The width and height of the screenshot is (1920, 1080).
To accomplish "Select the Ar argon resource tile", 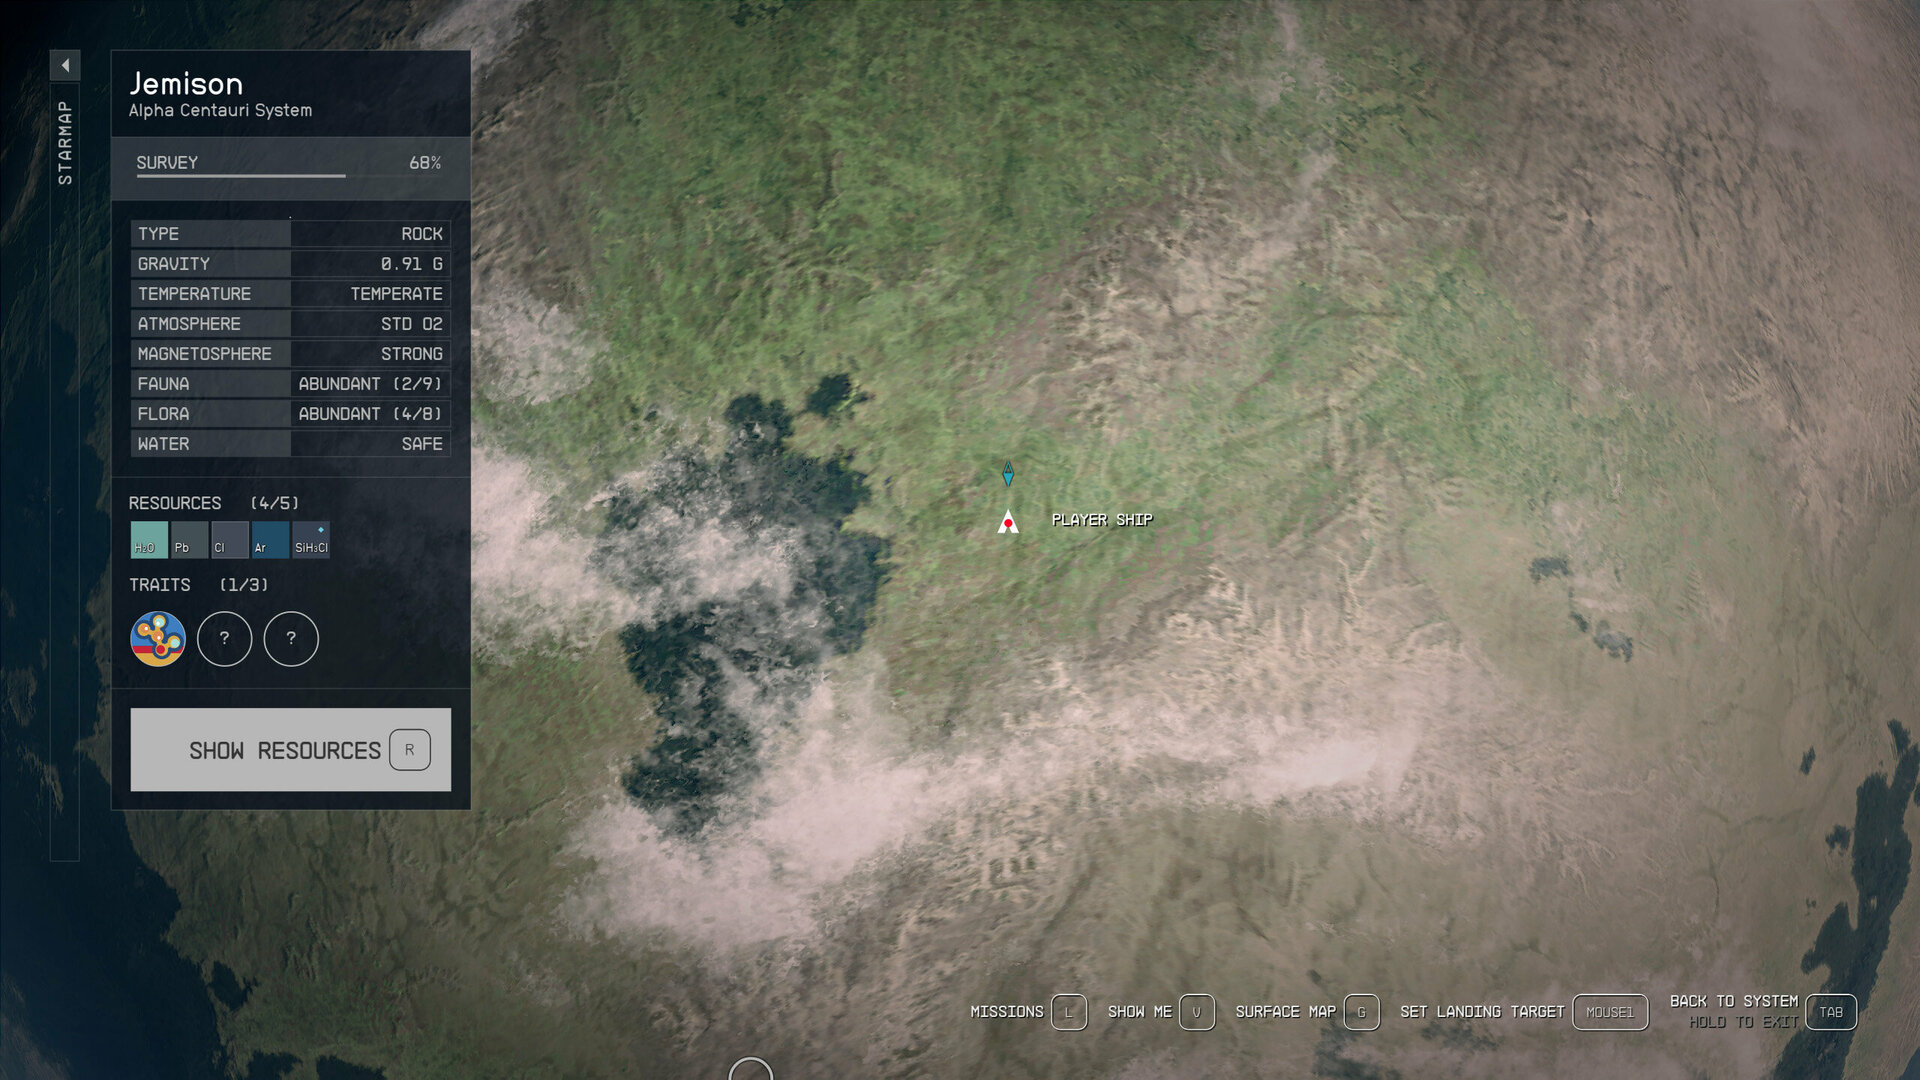I will [x=270, y=539].
